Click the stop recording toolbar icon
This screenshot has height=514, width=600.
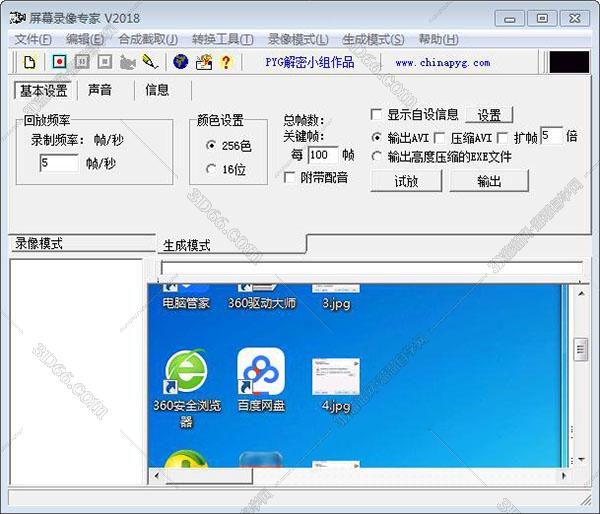[104, 62]
